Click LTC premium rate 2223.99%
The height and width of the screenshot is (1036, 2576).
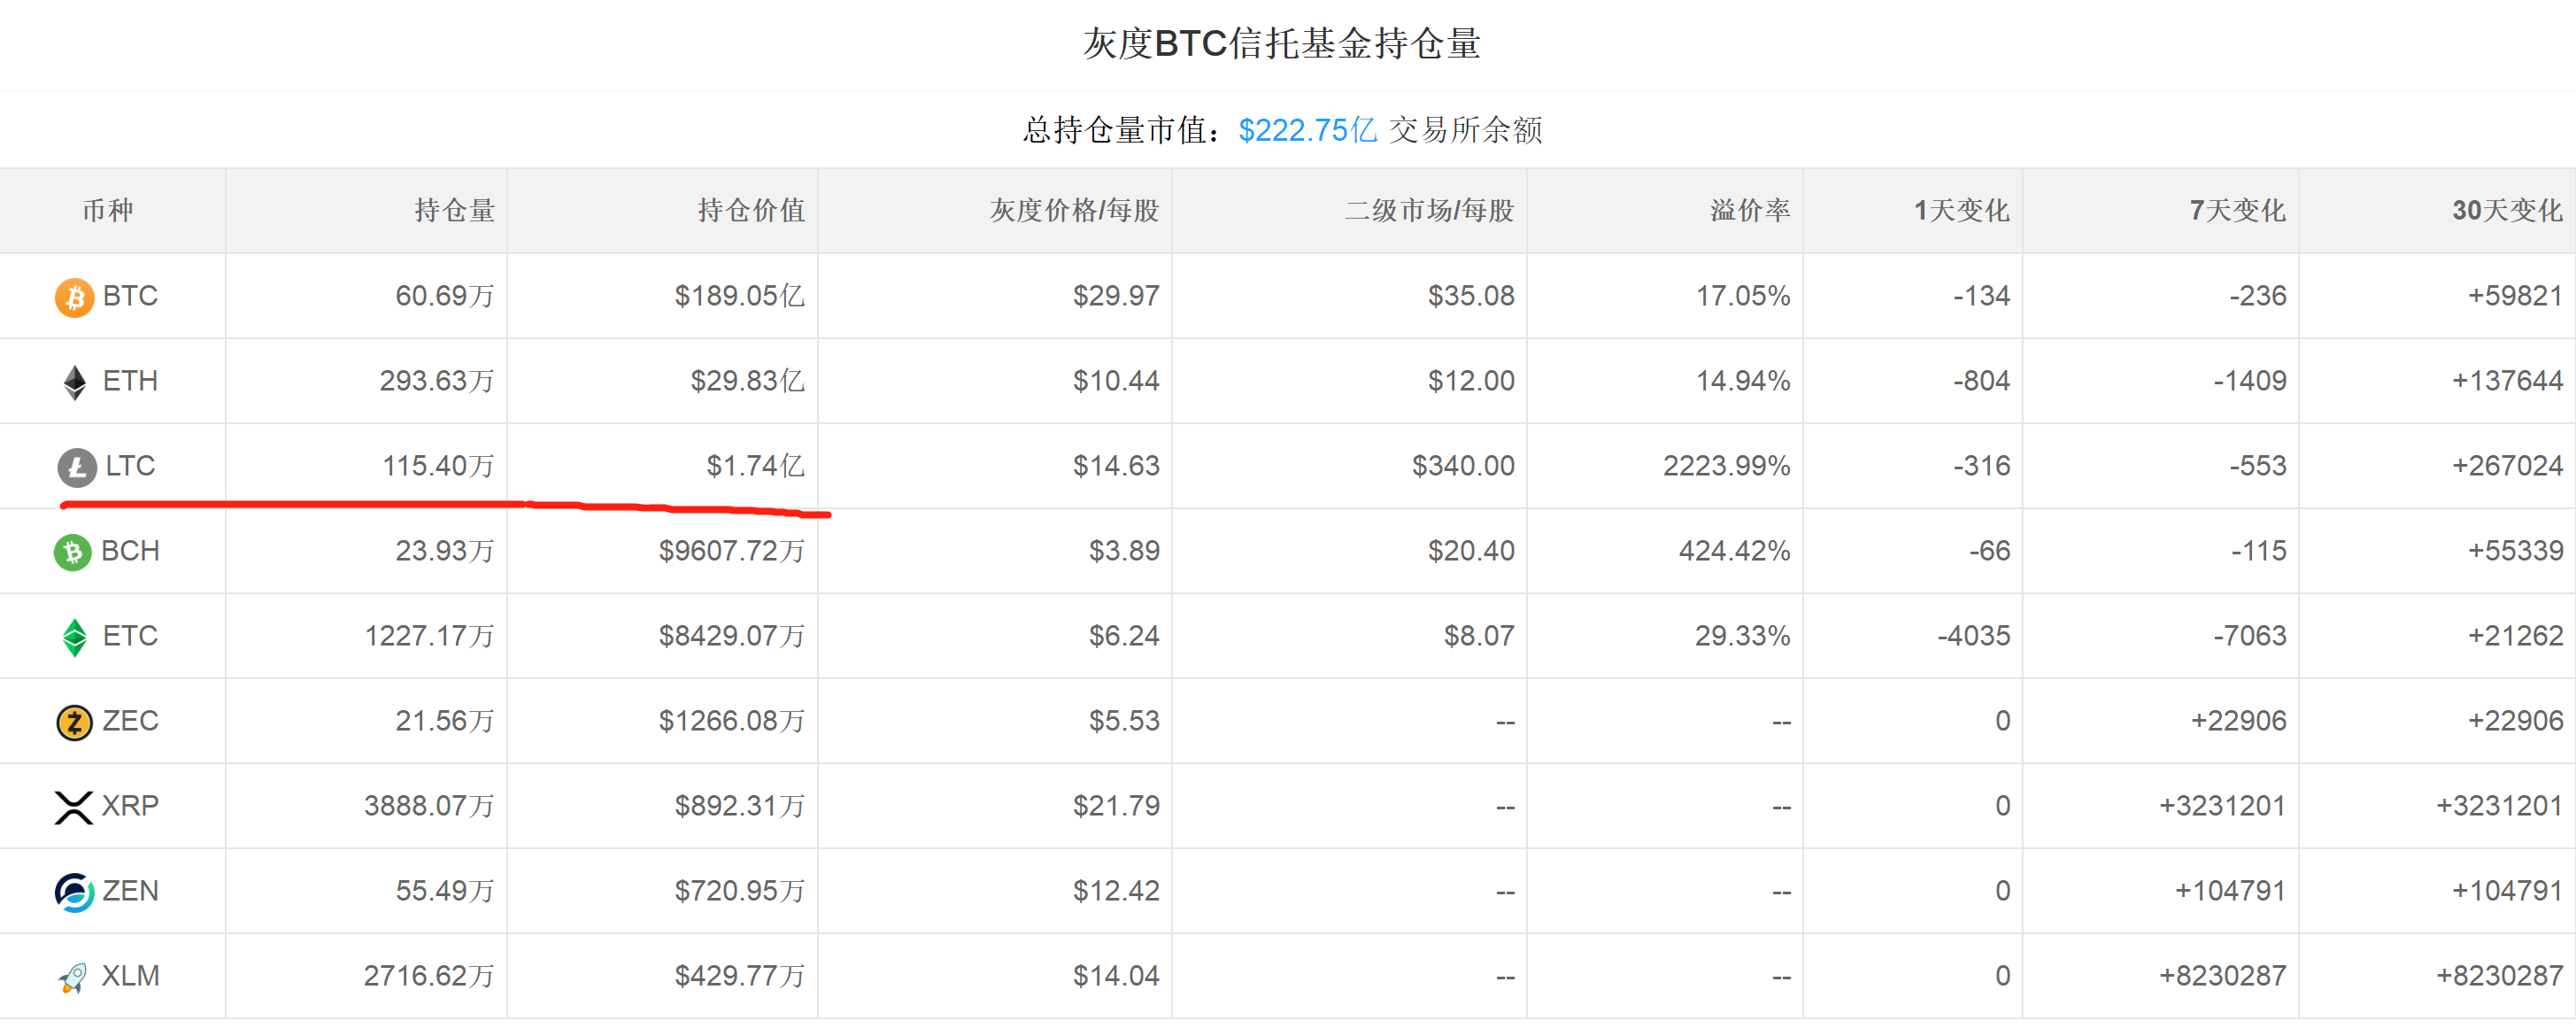(x=1727, y=466)
